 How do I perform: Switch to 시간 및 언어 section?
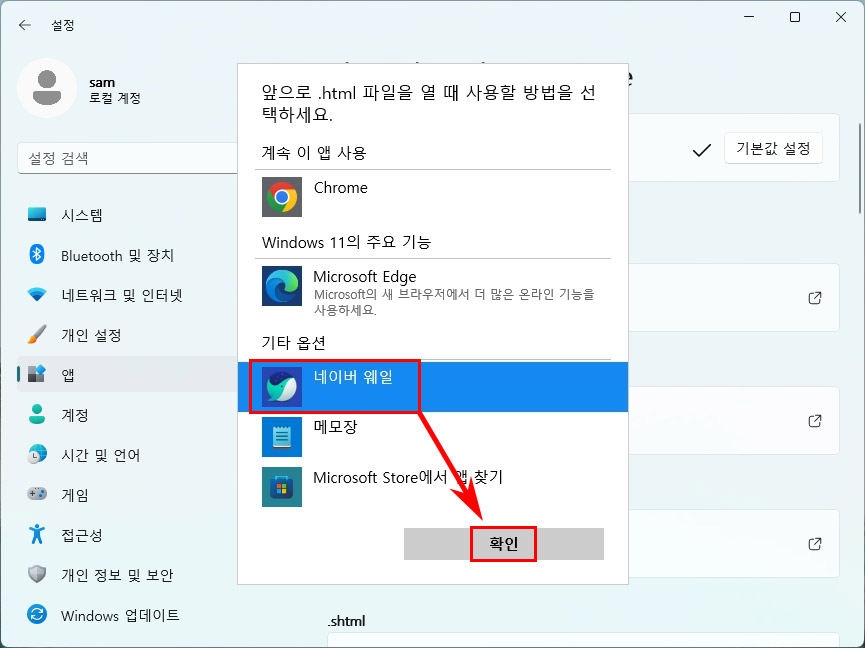pos(36,455)
